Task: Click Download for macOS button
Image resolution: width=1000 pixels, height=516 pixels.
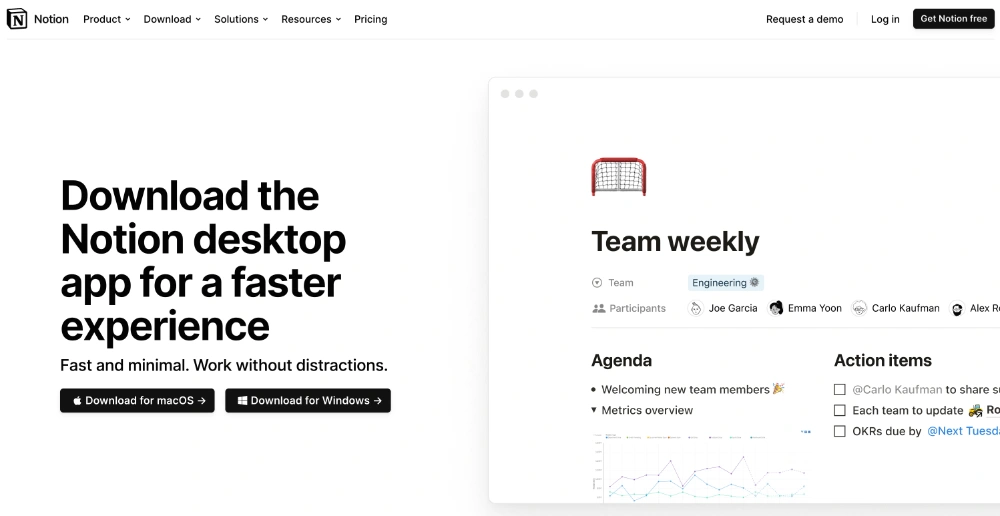Action: point(137,401)
